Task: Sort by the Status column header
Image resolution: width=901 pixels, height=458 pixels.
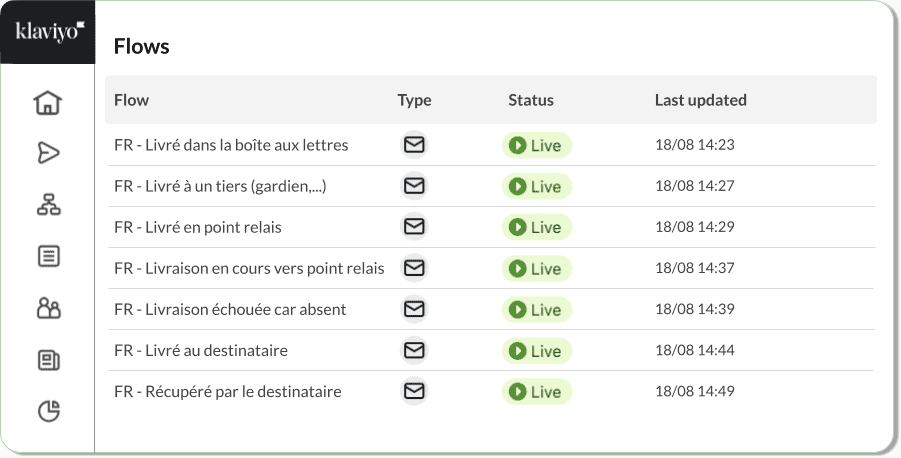Action: 531,100
